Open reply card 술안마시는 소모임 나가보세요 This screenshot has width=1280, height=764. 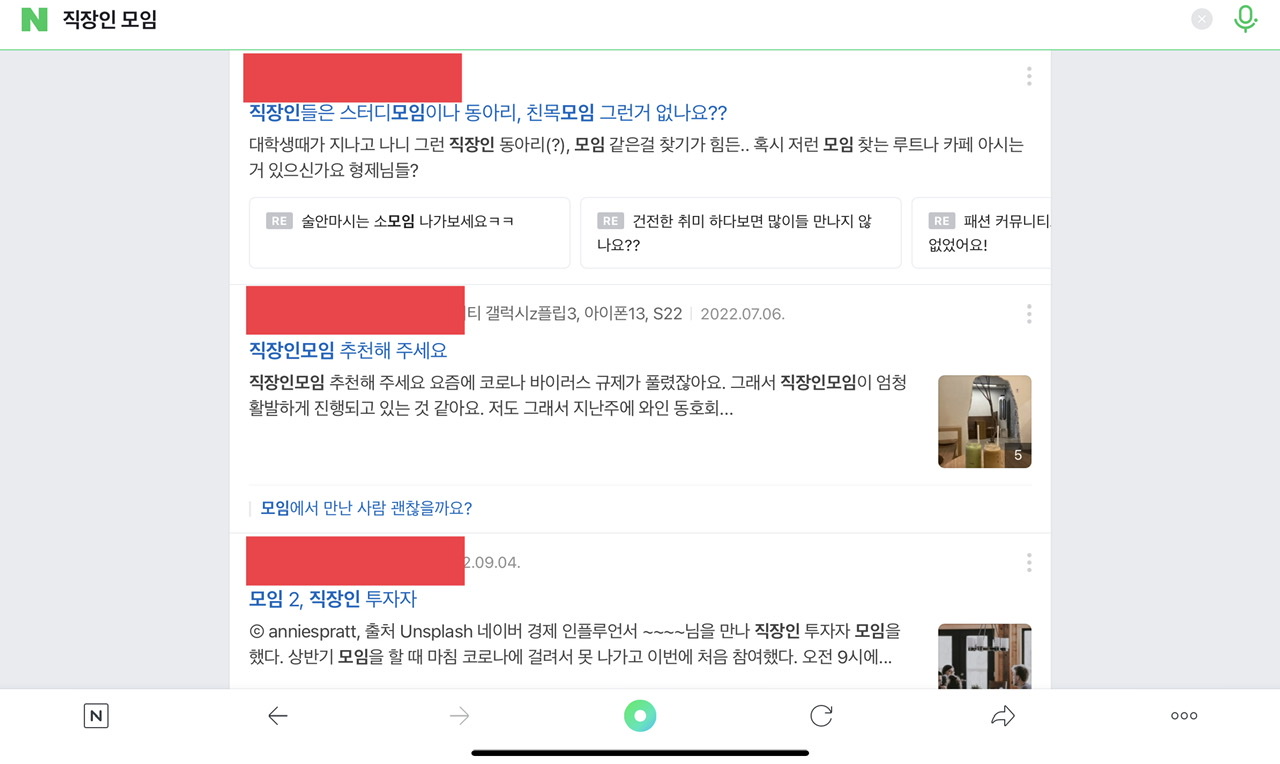409,232
